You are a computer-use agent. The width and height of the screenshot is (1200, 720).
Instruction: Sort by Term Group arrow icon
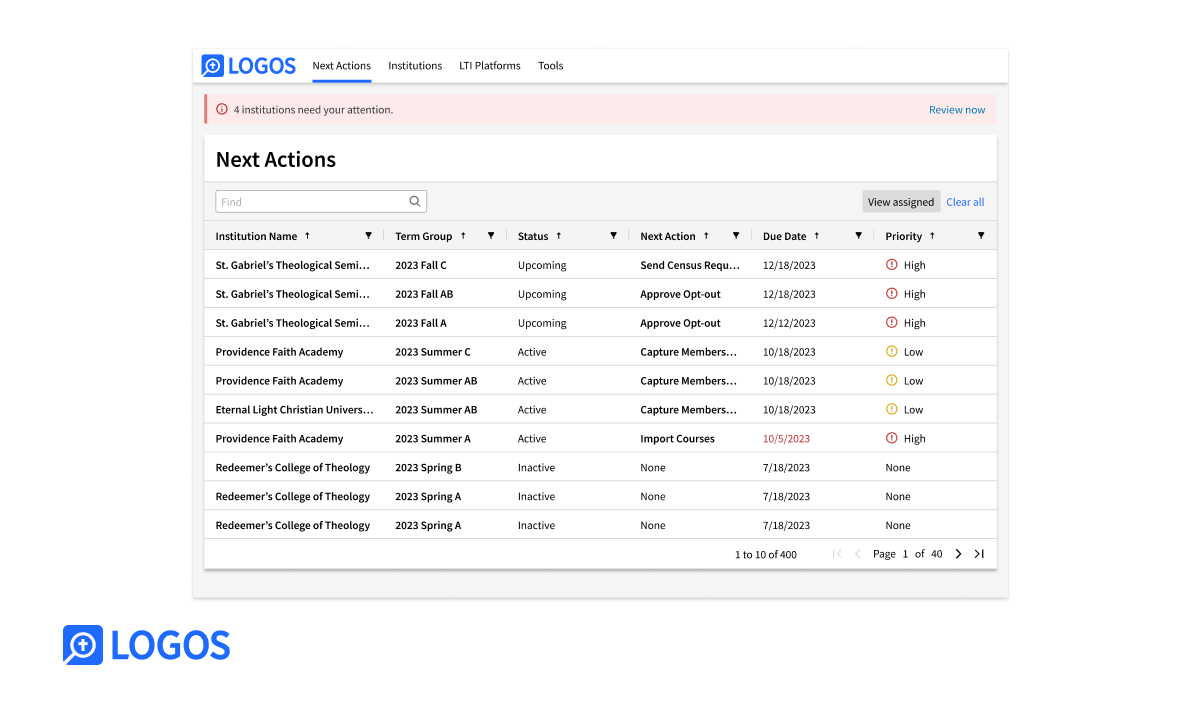tap(462, 236)
